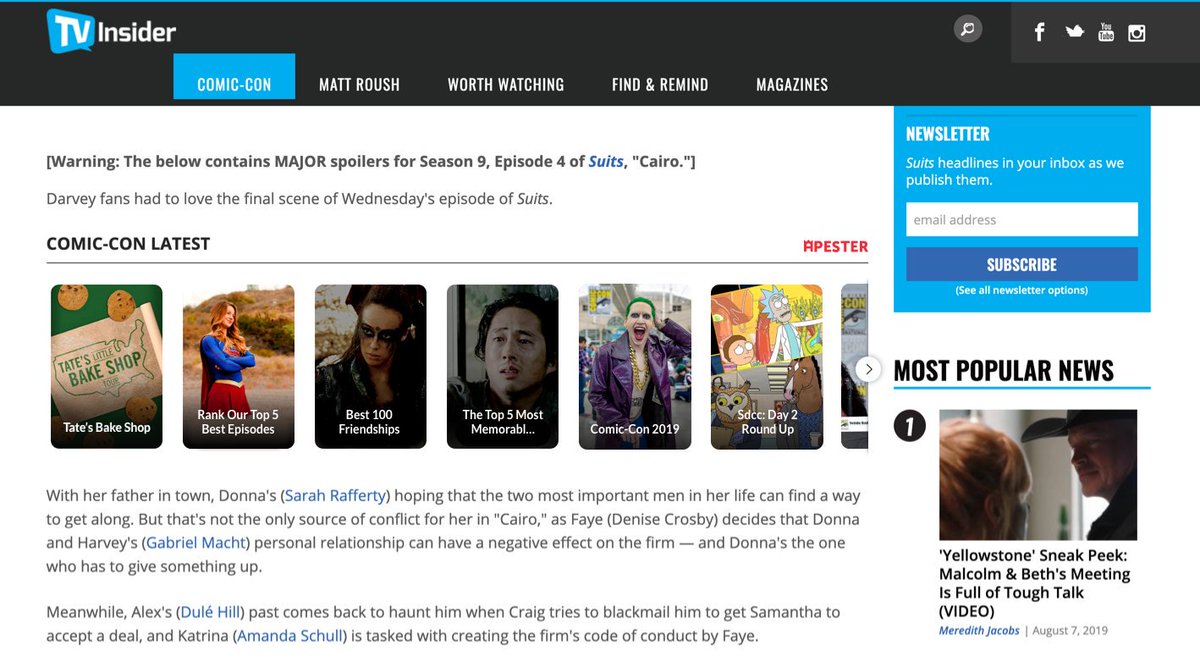Advance the Comic-Con carousel with next arrow

point(869,369)
